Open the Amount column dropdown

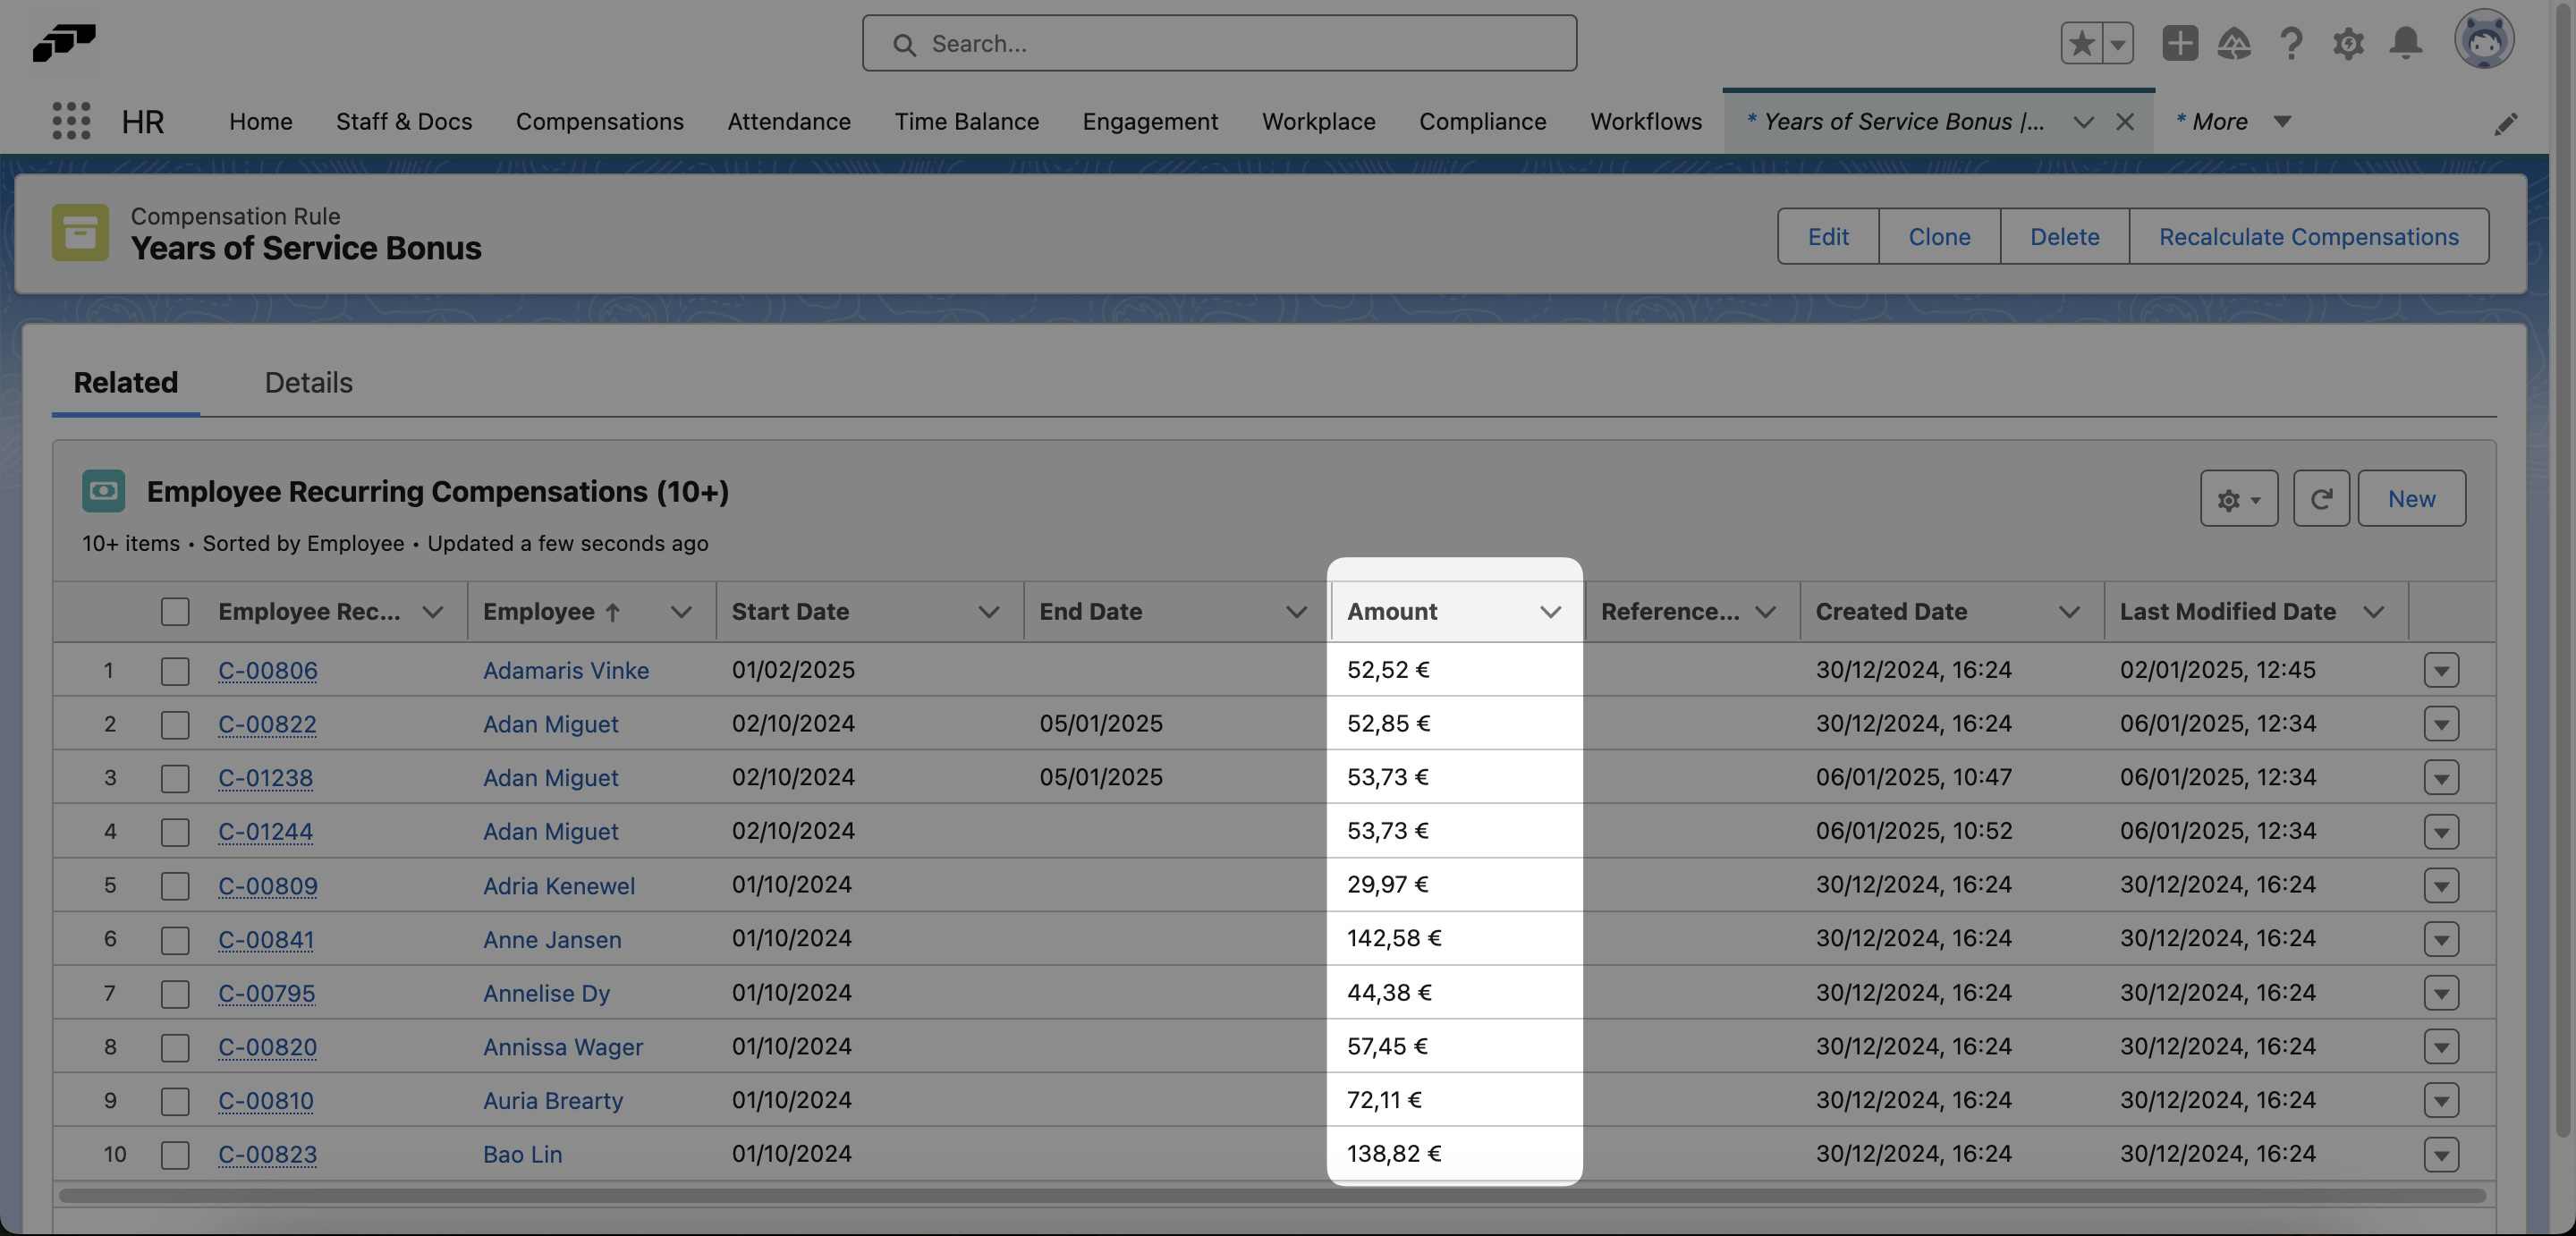click(1551, 611)
